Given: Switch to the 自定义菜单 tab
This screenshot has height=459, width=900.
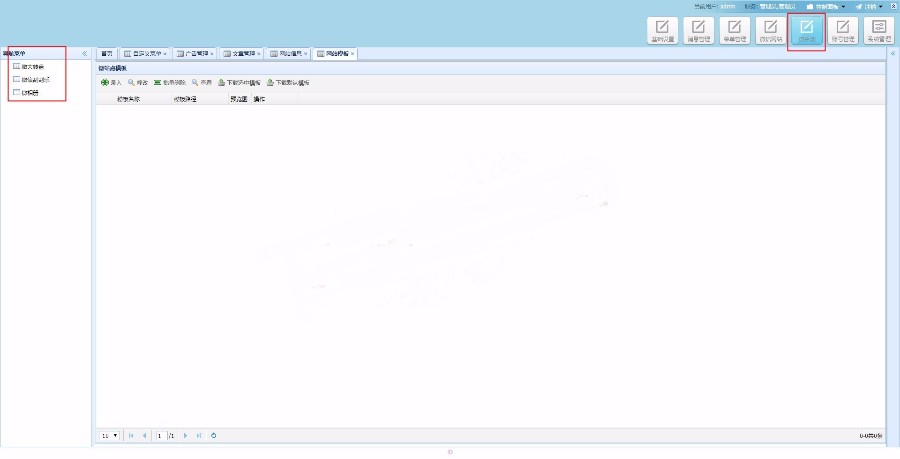Looking at the screenshot, I should pos(146,53).
